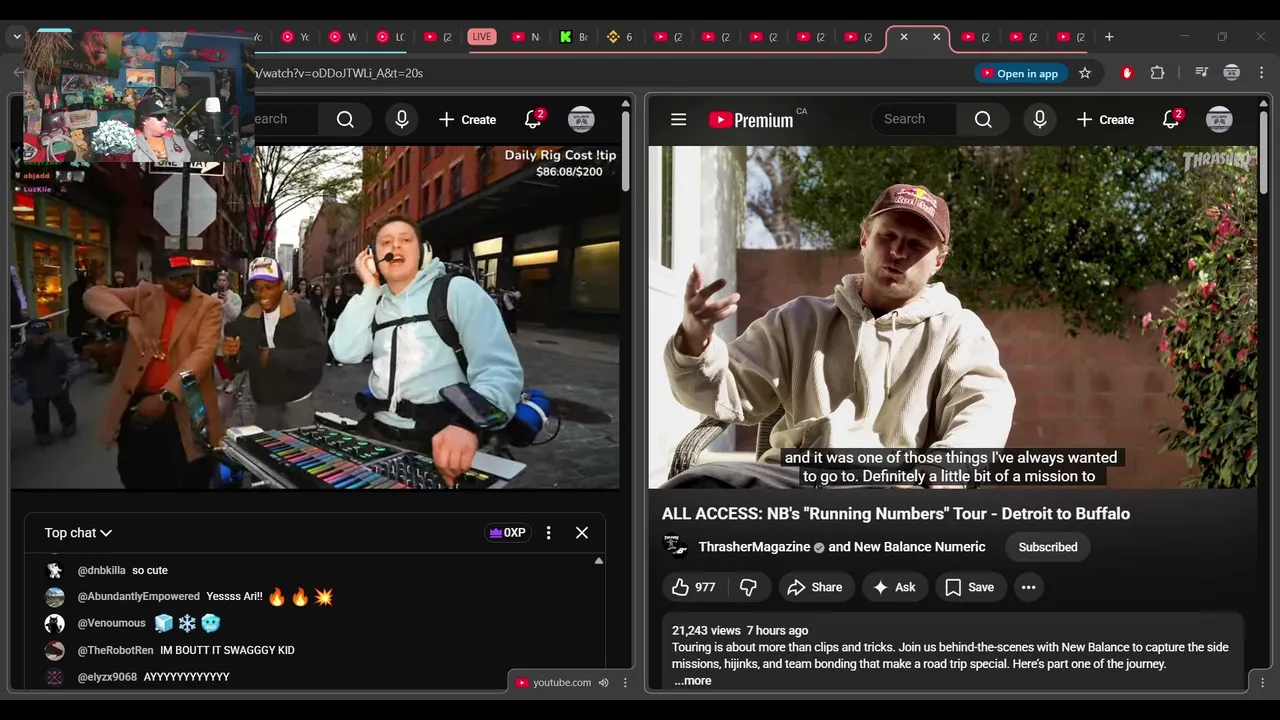This screenshot has width=1280, height=720.
Task: Click avatar of @AbundantlyEmpowered in chat
Action: tap(55, 597)
